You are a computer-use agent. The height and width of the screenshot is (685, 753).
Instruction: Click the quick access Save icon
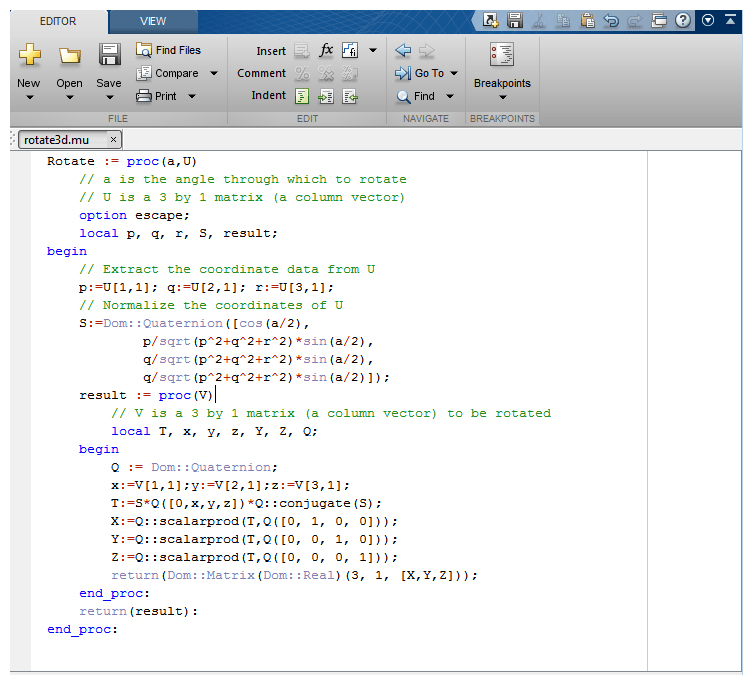click(515, 19)
